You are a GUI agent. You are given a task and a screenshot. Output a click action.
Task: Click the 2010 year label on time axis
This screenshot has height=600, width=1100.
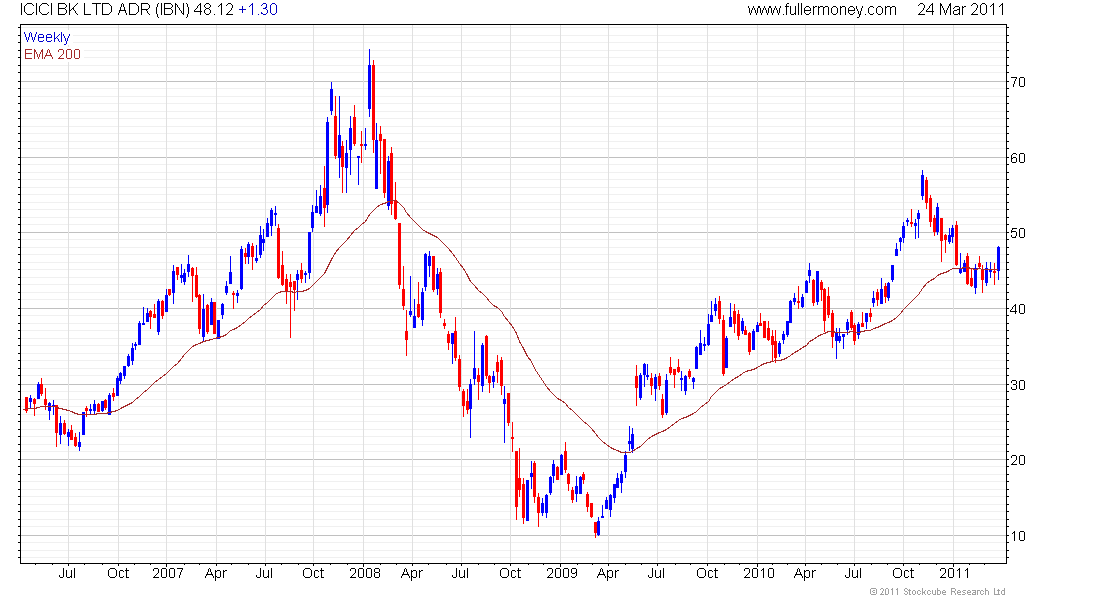click(758, 573)
